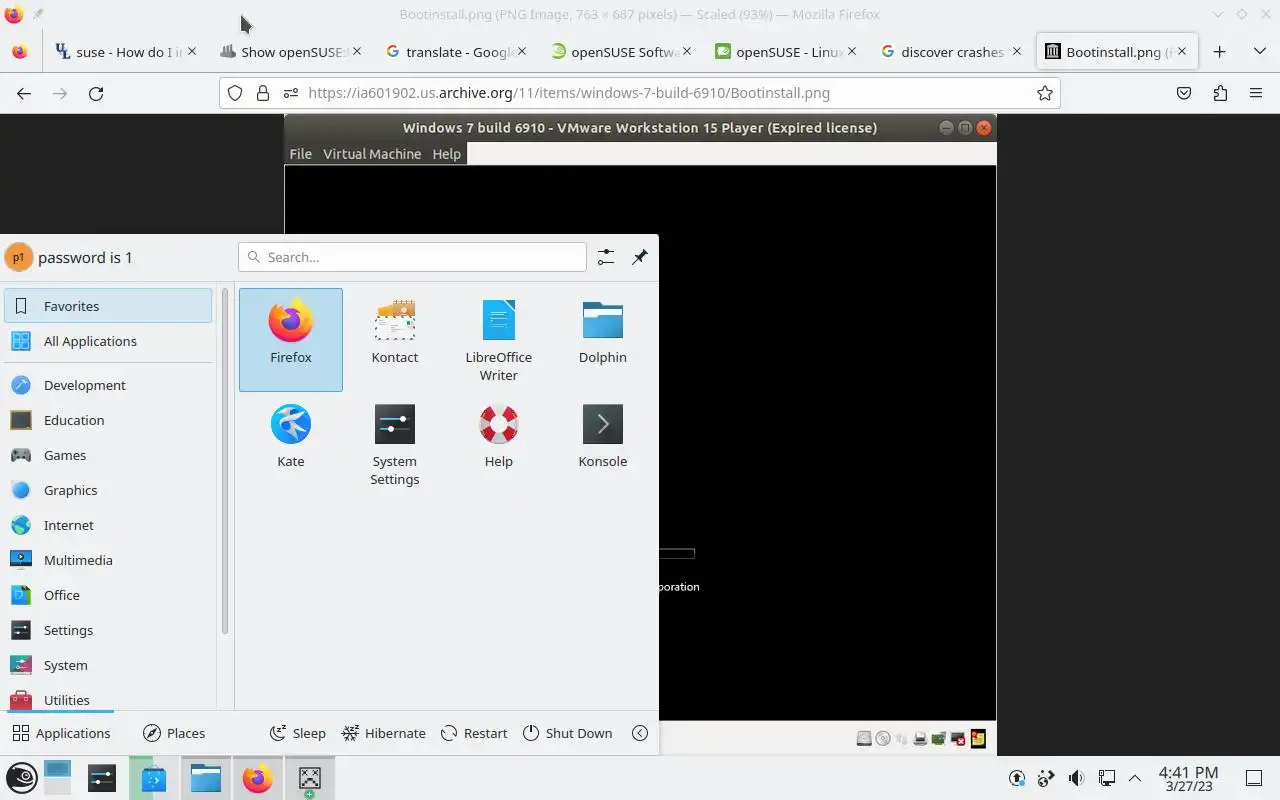This screenshot has width=1280, height=800.
Task: Open the pinned Firefox tab
Action: 20,52
